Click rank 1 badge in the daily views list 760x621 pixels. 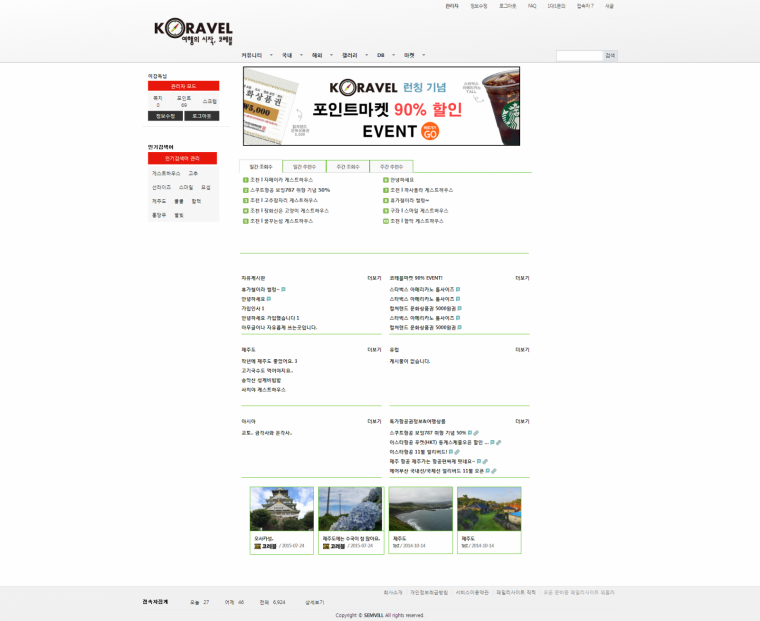[246, 180]
